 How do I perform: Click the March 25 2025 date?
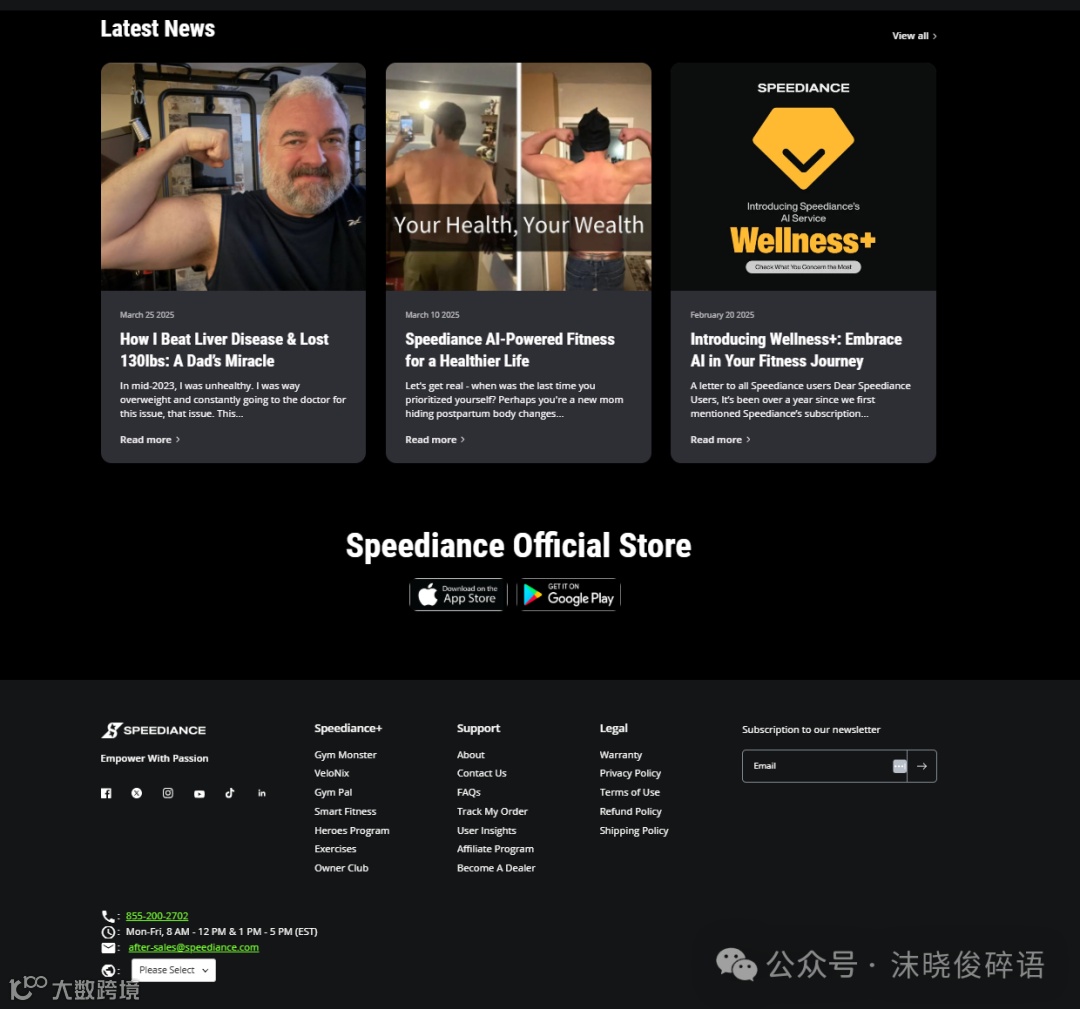(x=147, y=315)
